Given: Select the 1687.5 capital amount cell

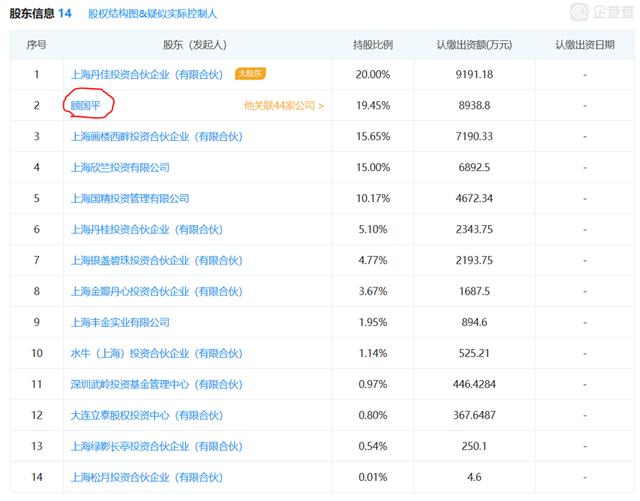Looking at the screenshot, I should pyautogui.click(x=474, y=292).
